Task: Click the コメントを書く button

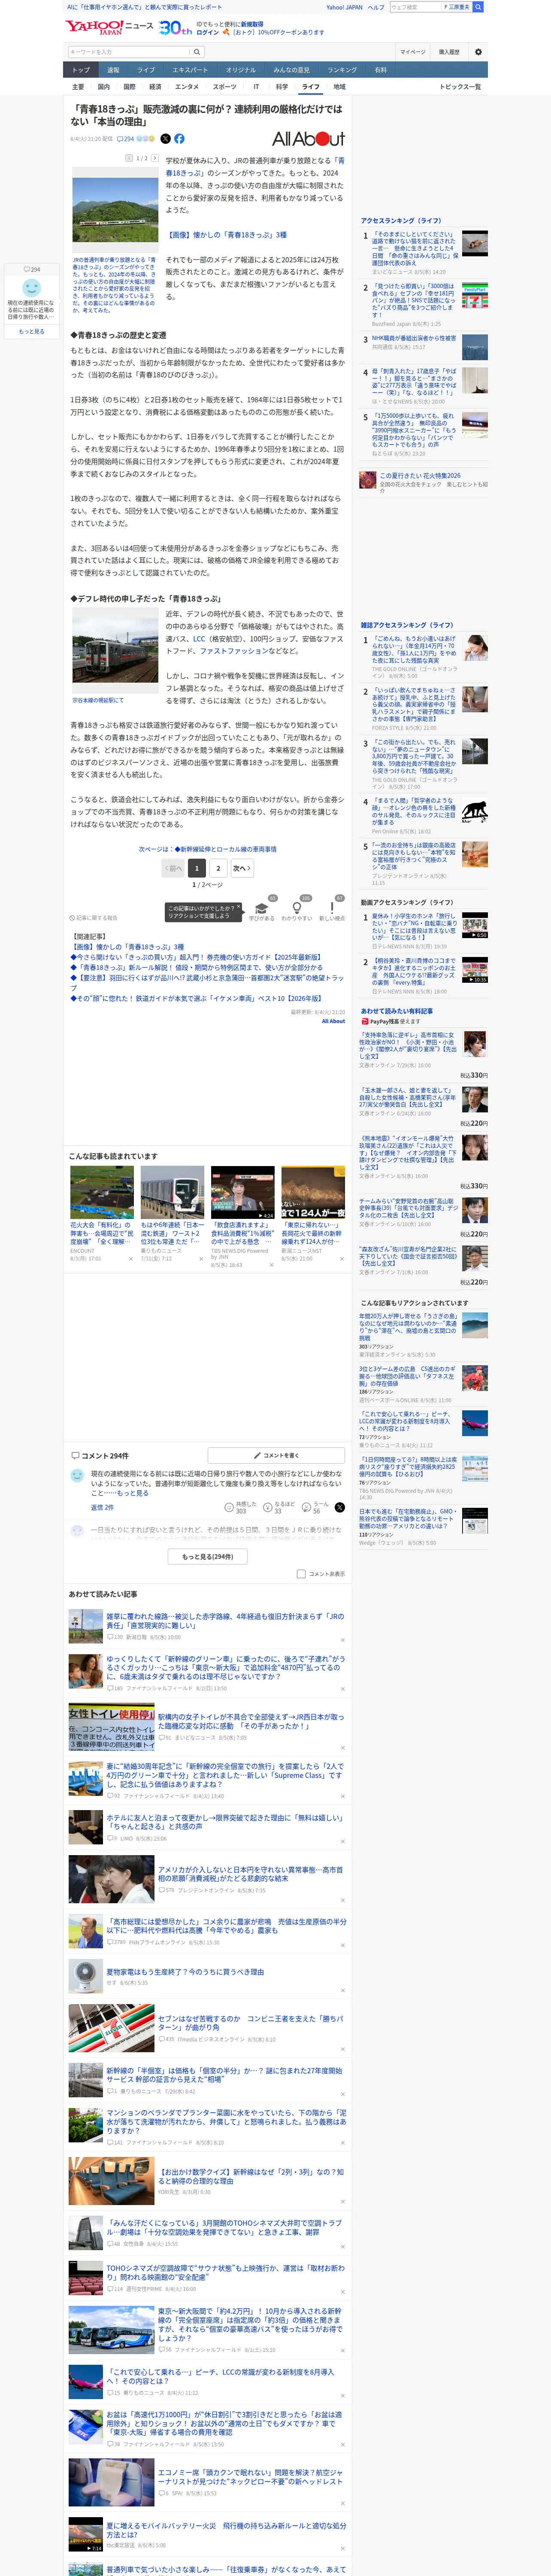Action: [276, 1455]
